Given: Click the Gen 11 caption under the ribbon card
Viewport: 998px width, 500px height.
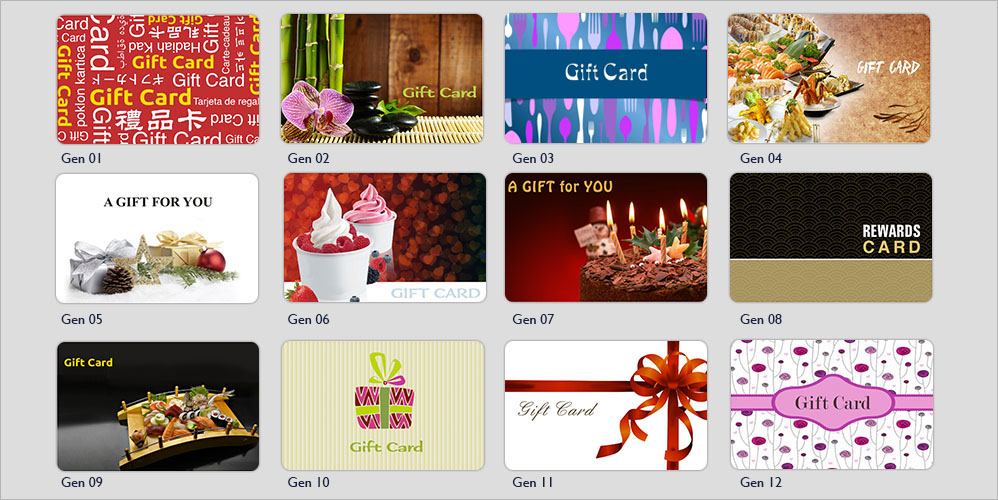Looking at the screenshot, I should point(532,482).
